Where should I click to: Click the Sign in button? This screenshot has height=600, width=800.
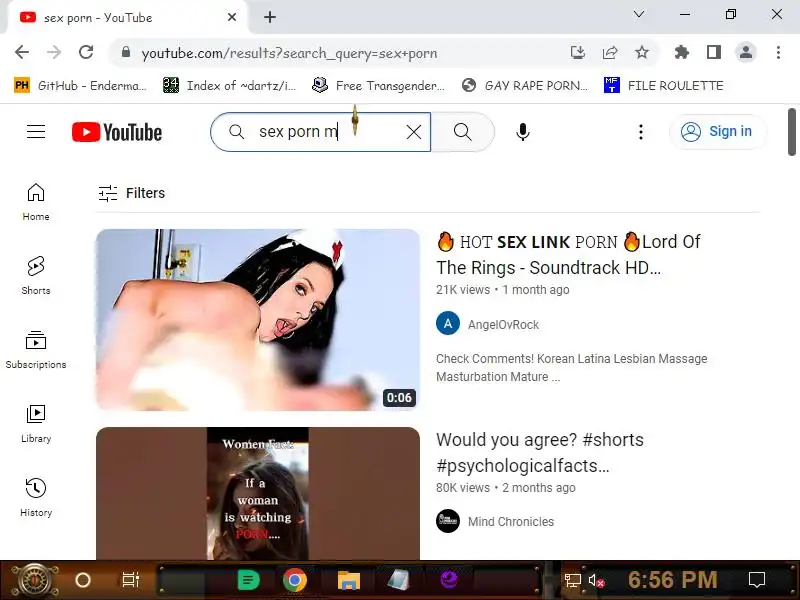coord(717,132)
